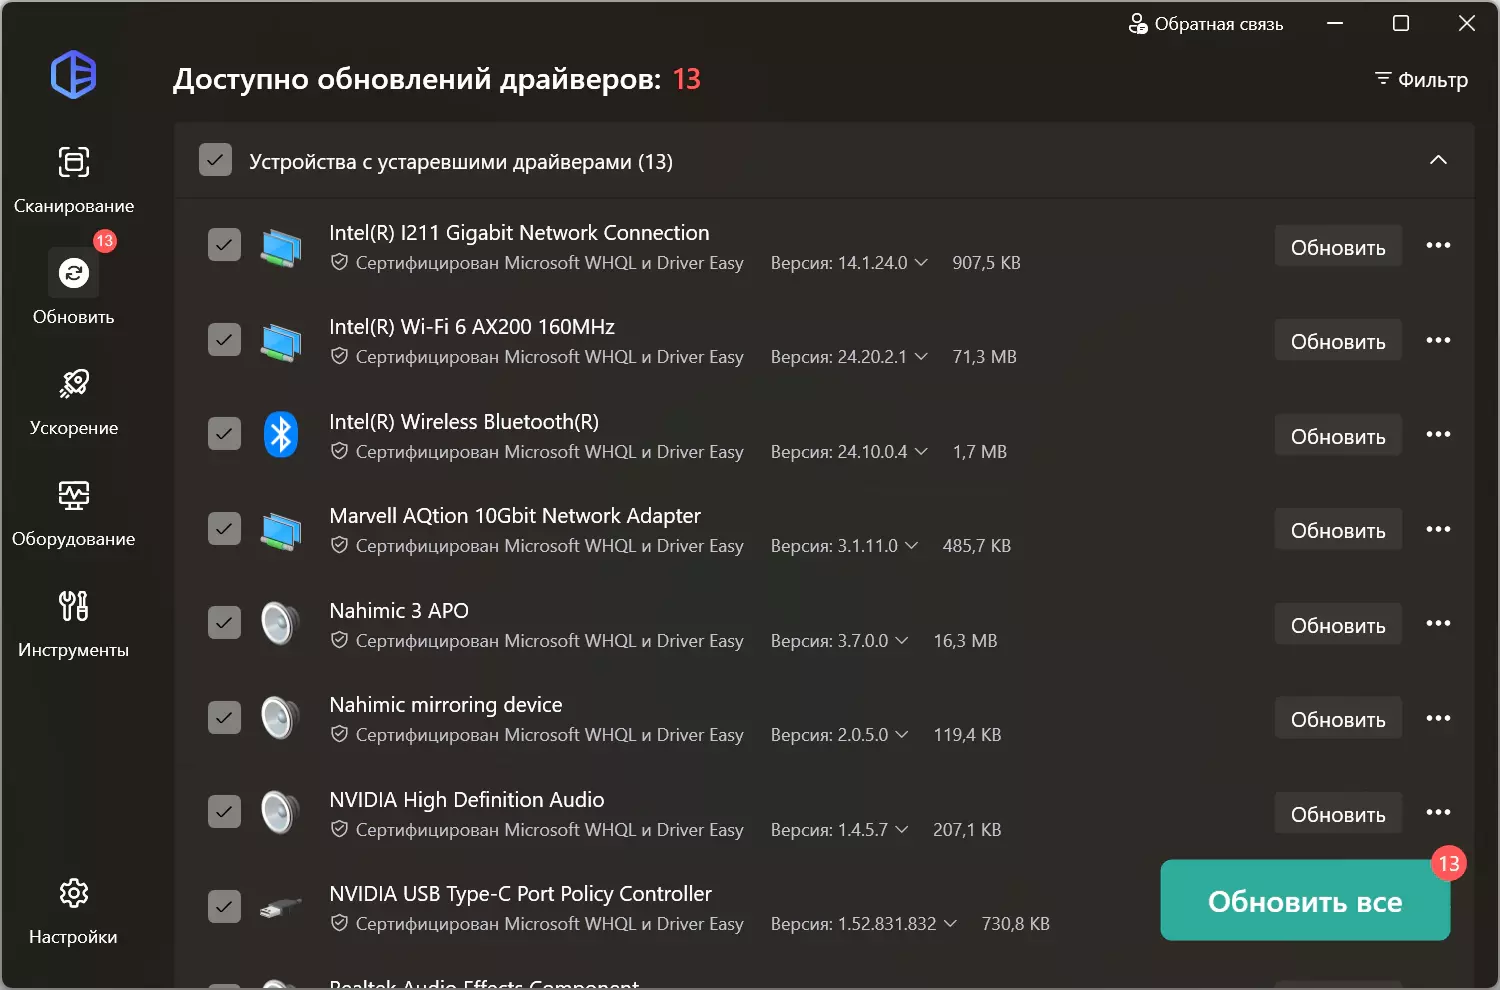This screenshot has height=990, width=1500.
Task: Open the Сканирование scan section
Action: click(x=74, y=180)
